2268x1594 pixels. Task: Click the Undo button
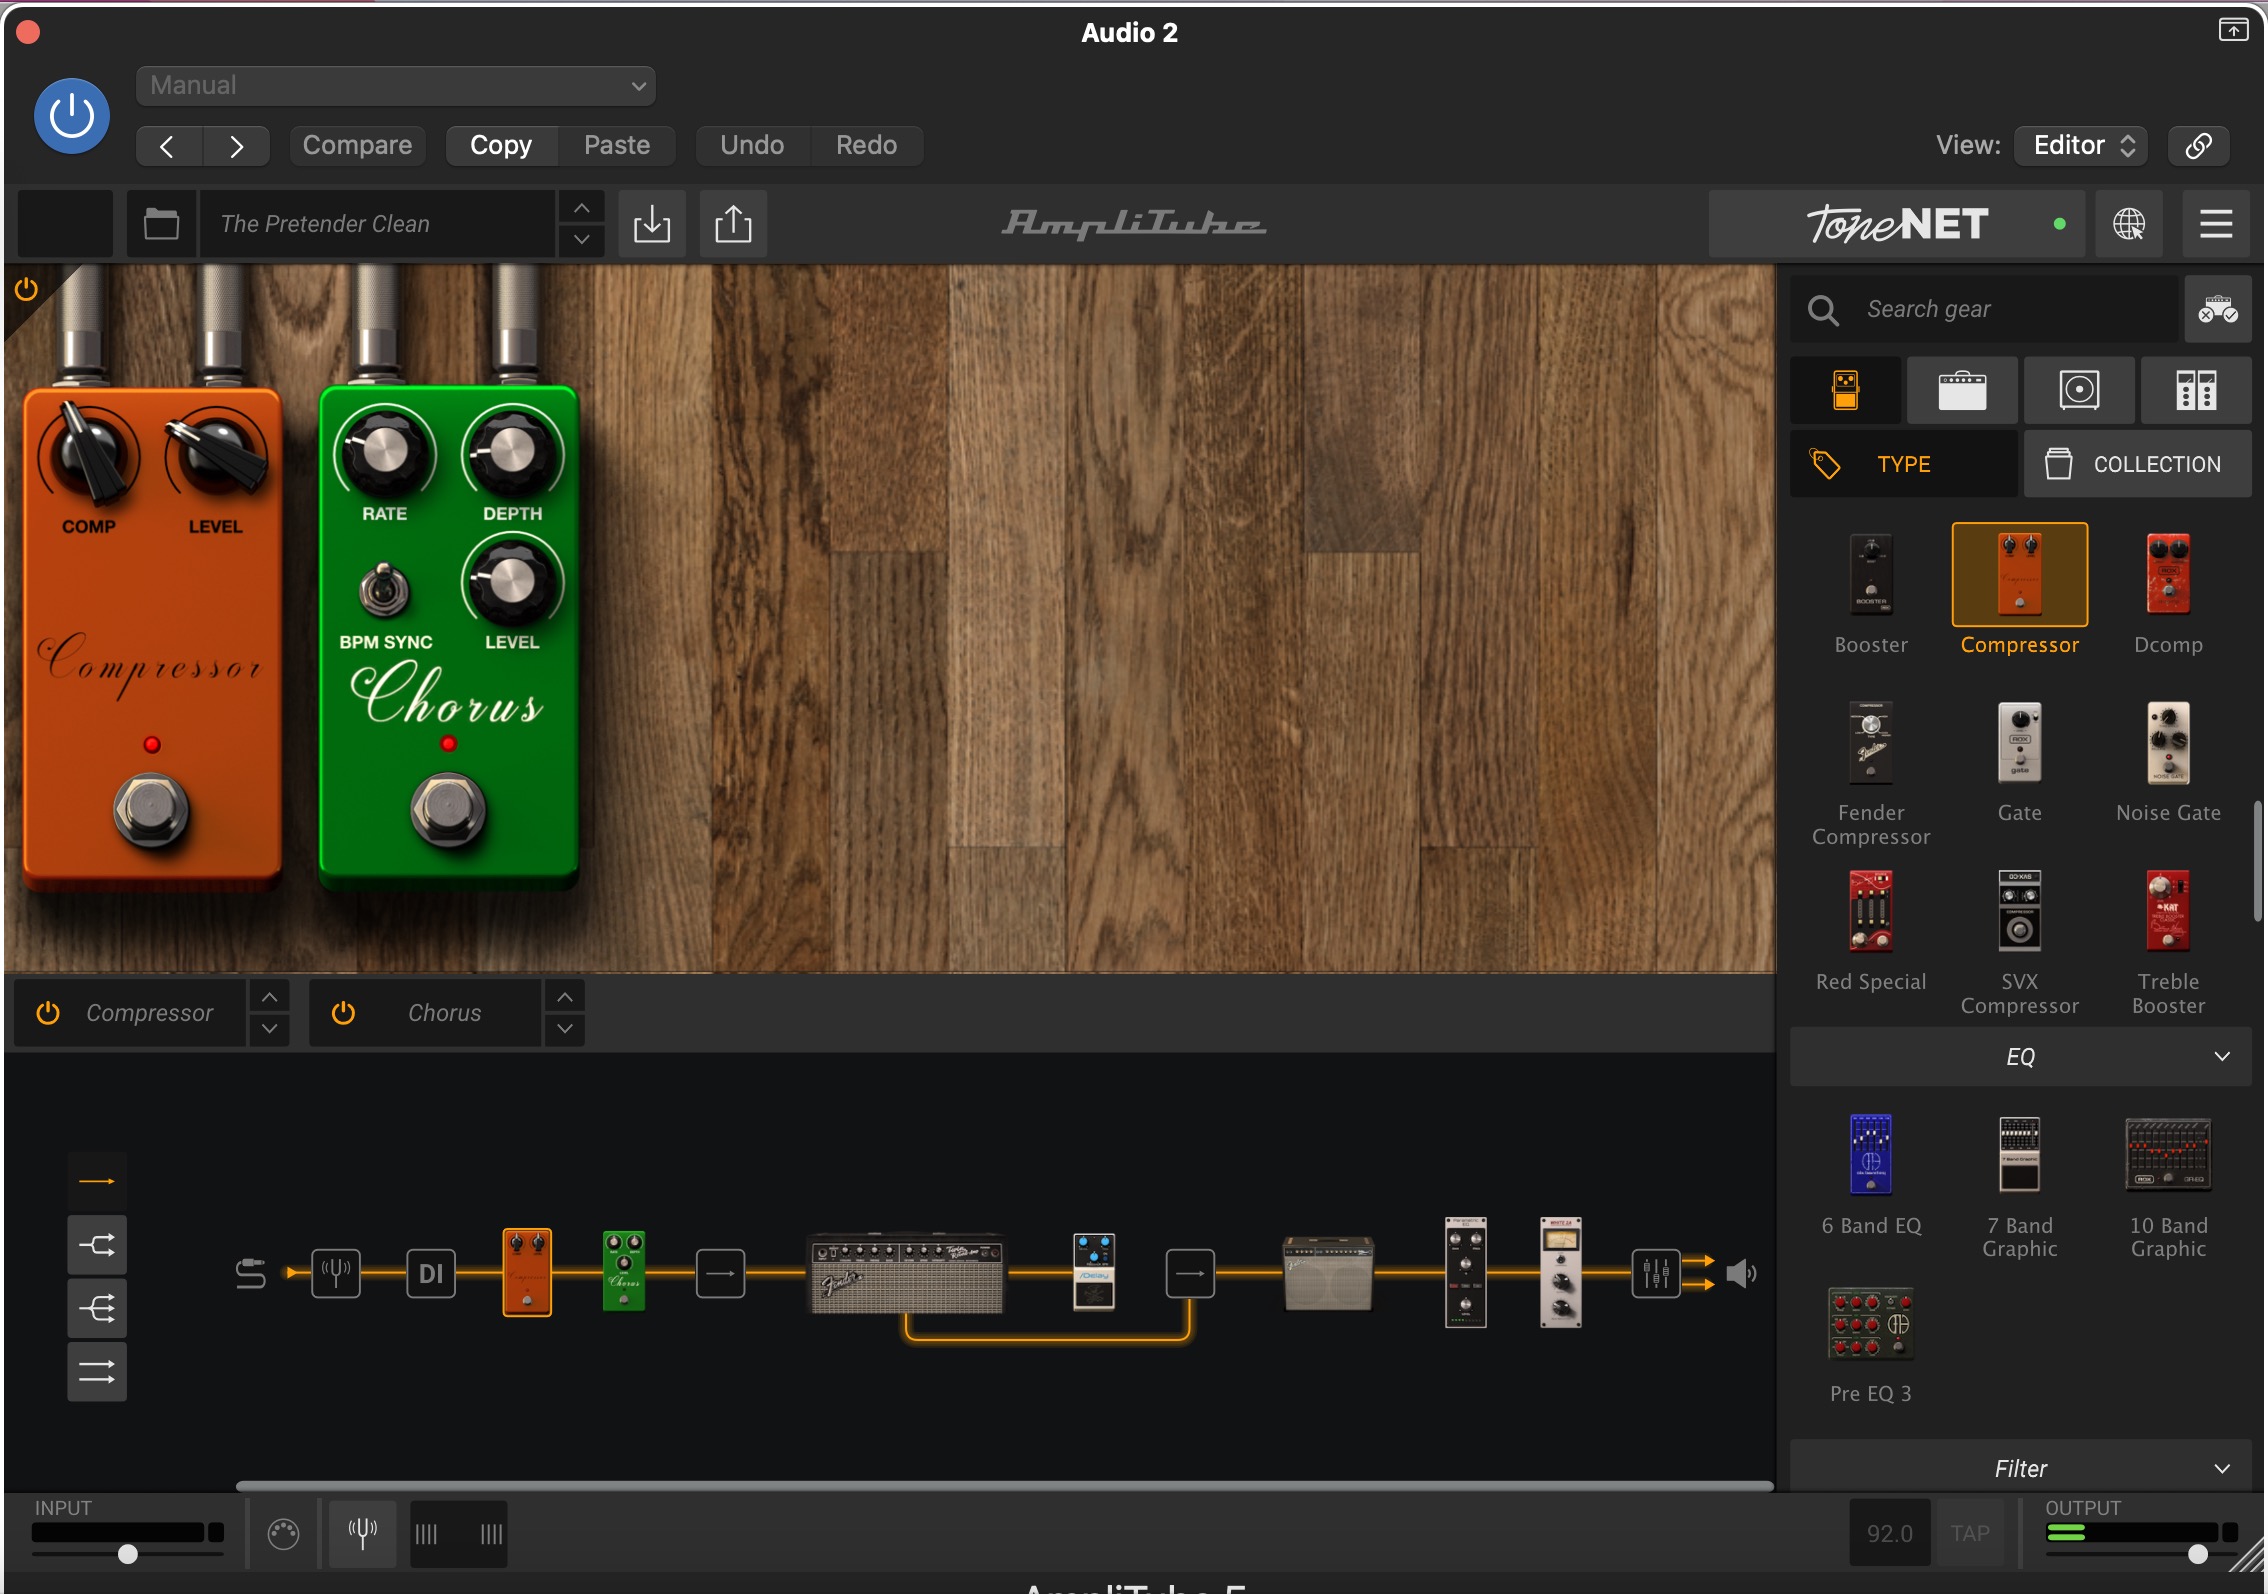[x=752, y=145]
